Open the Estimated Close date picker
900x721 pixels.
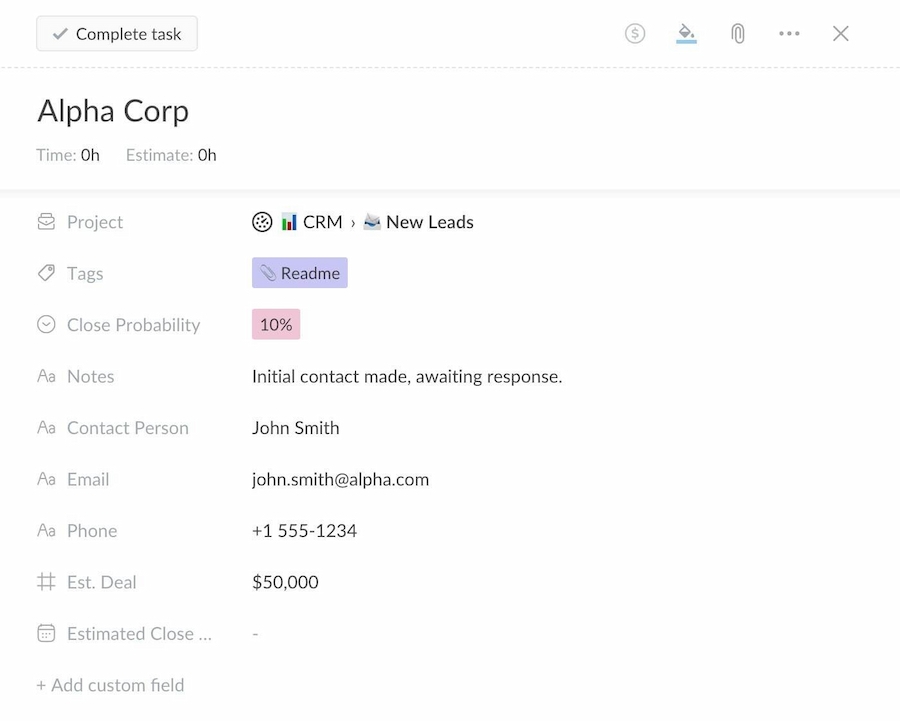[255, 633]
